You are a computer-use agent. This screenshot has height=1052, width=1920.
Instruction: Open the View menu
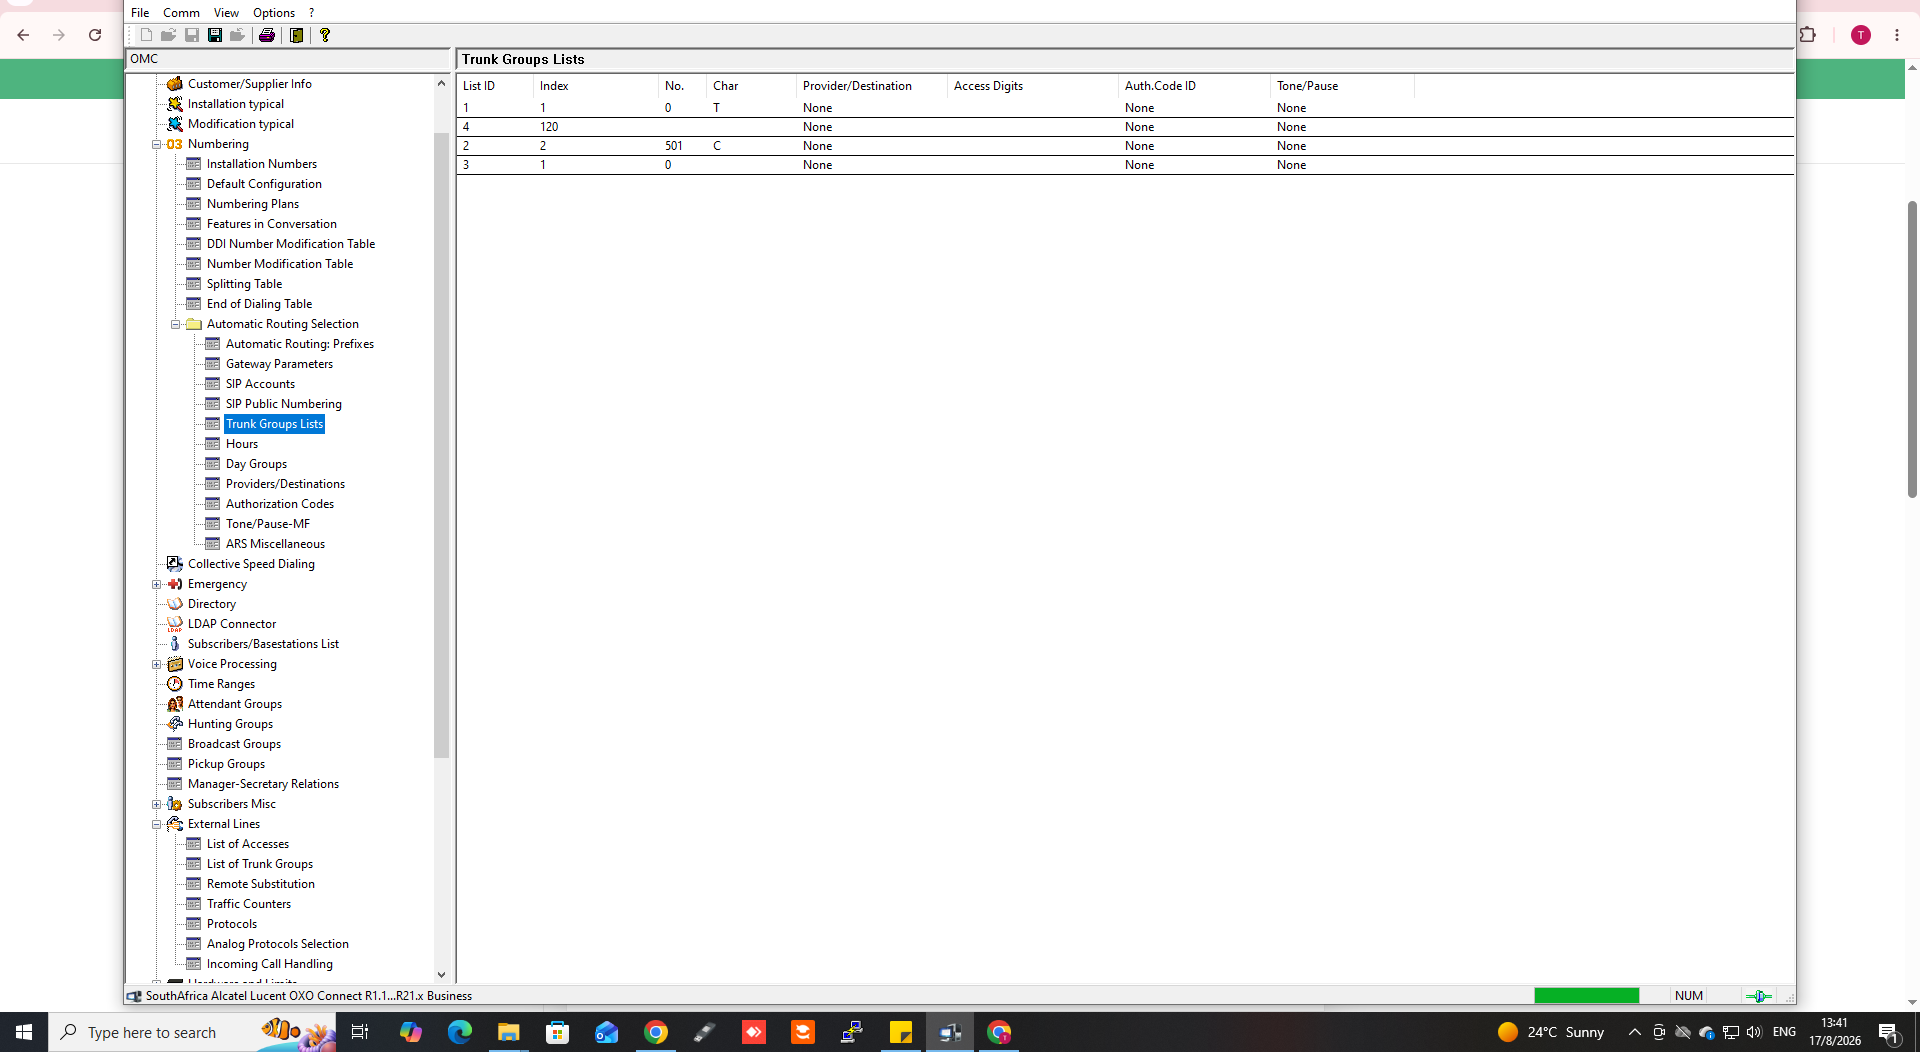(226, 13)
